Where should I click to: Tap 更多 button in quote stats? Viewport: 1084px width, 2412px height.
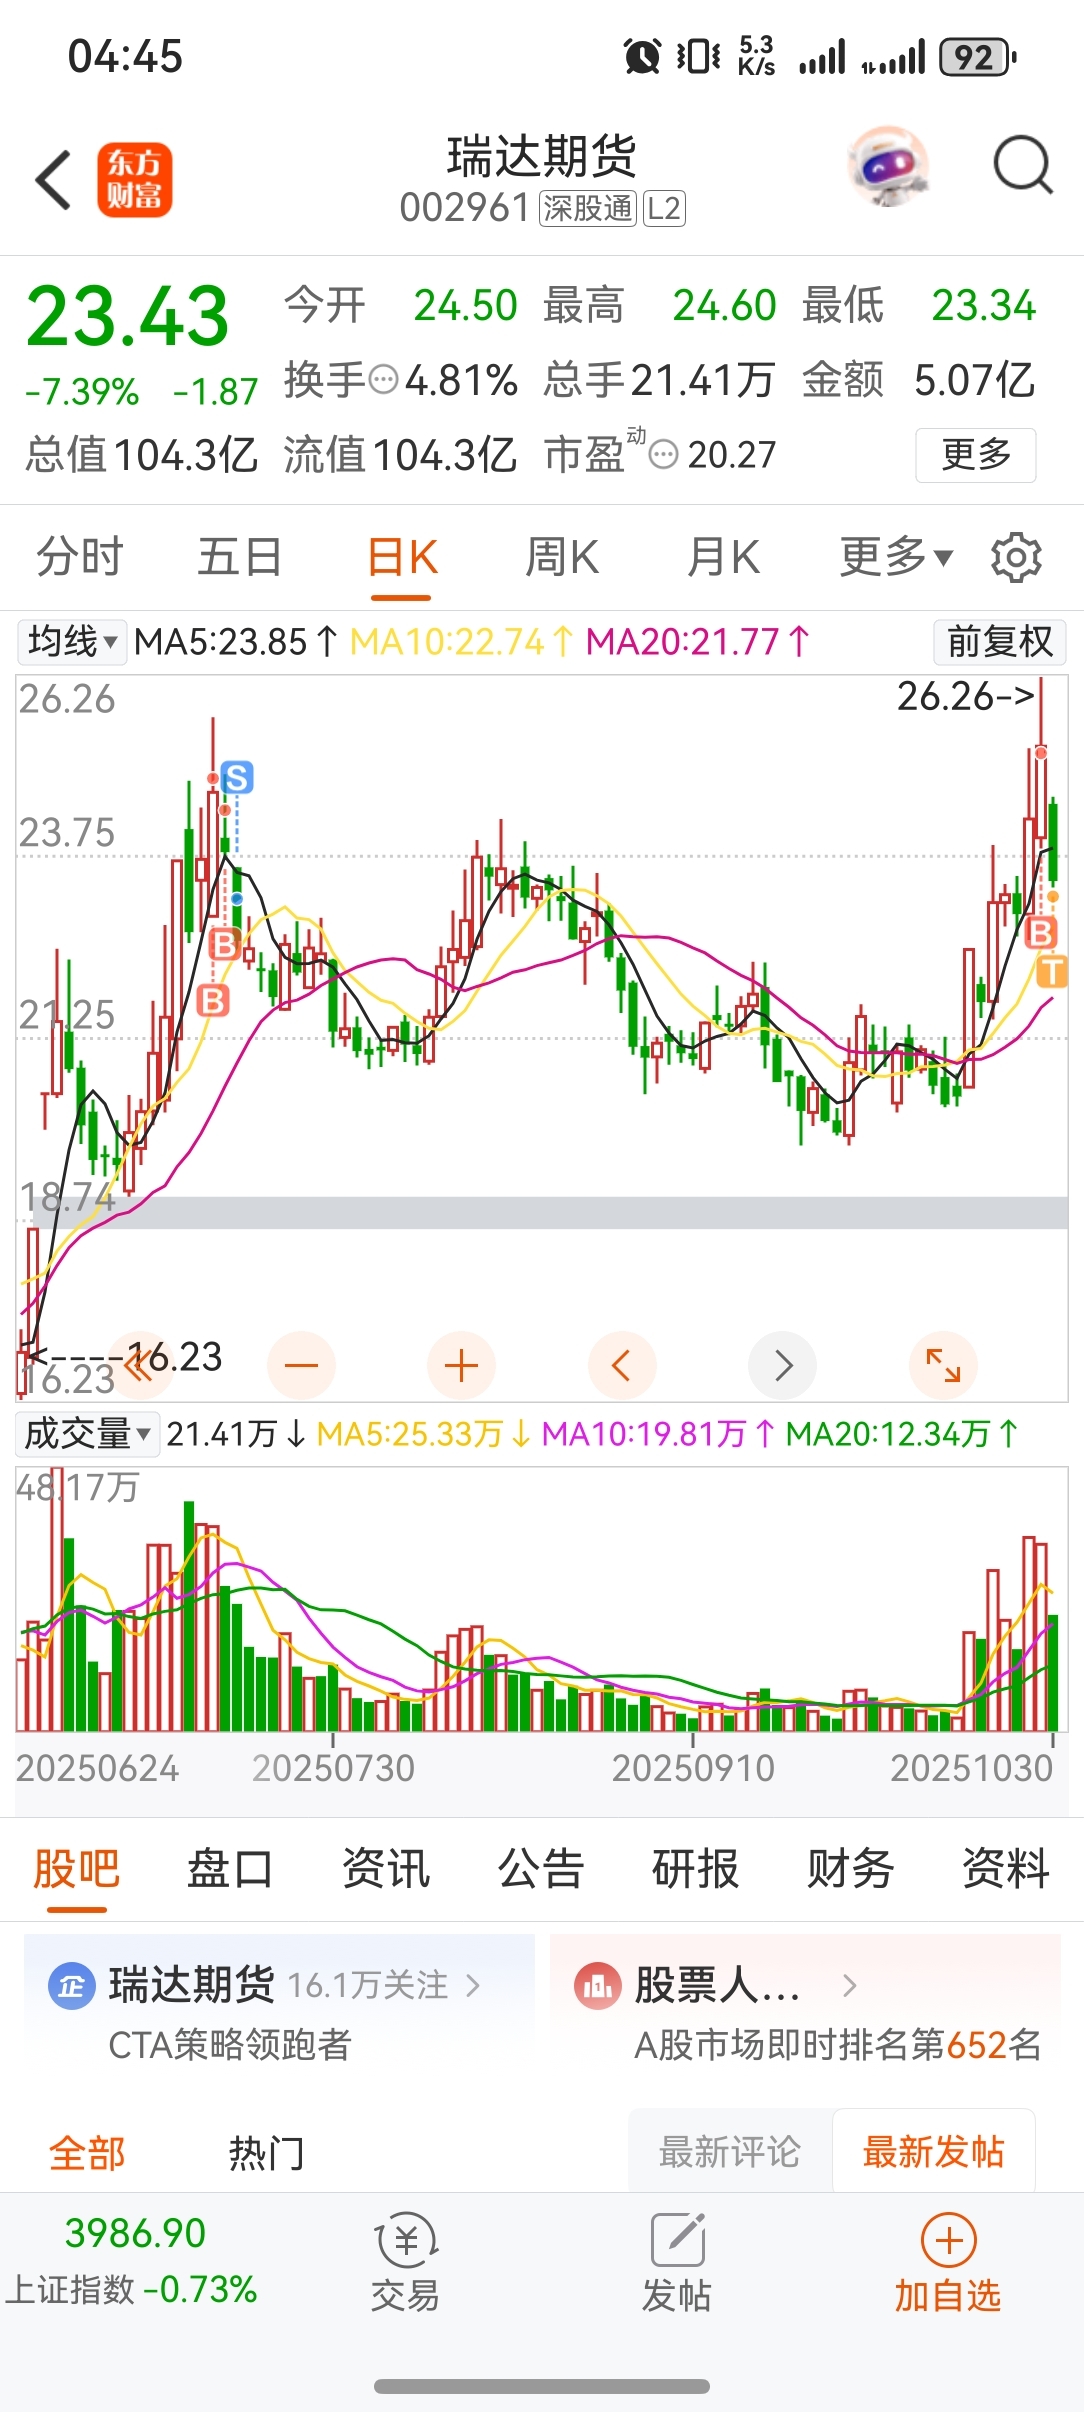(x=976, y=455)
